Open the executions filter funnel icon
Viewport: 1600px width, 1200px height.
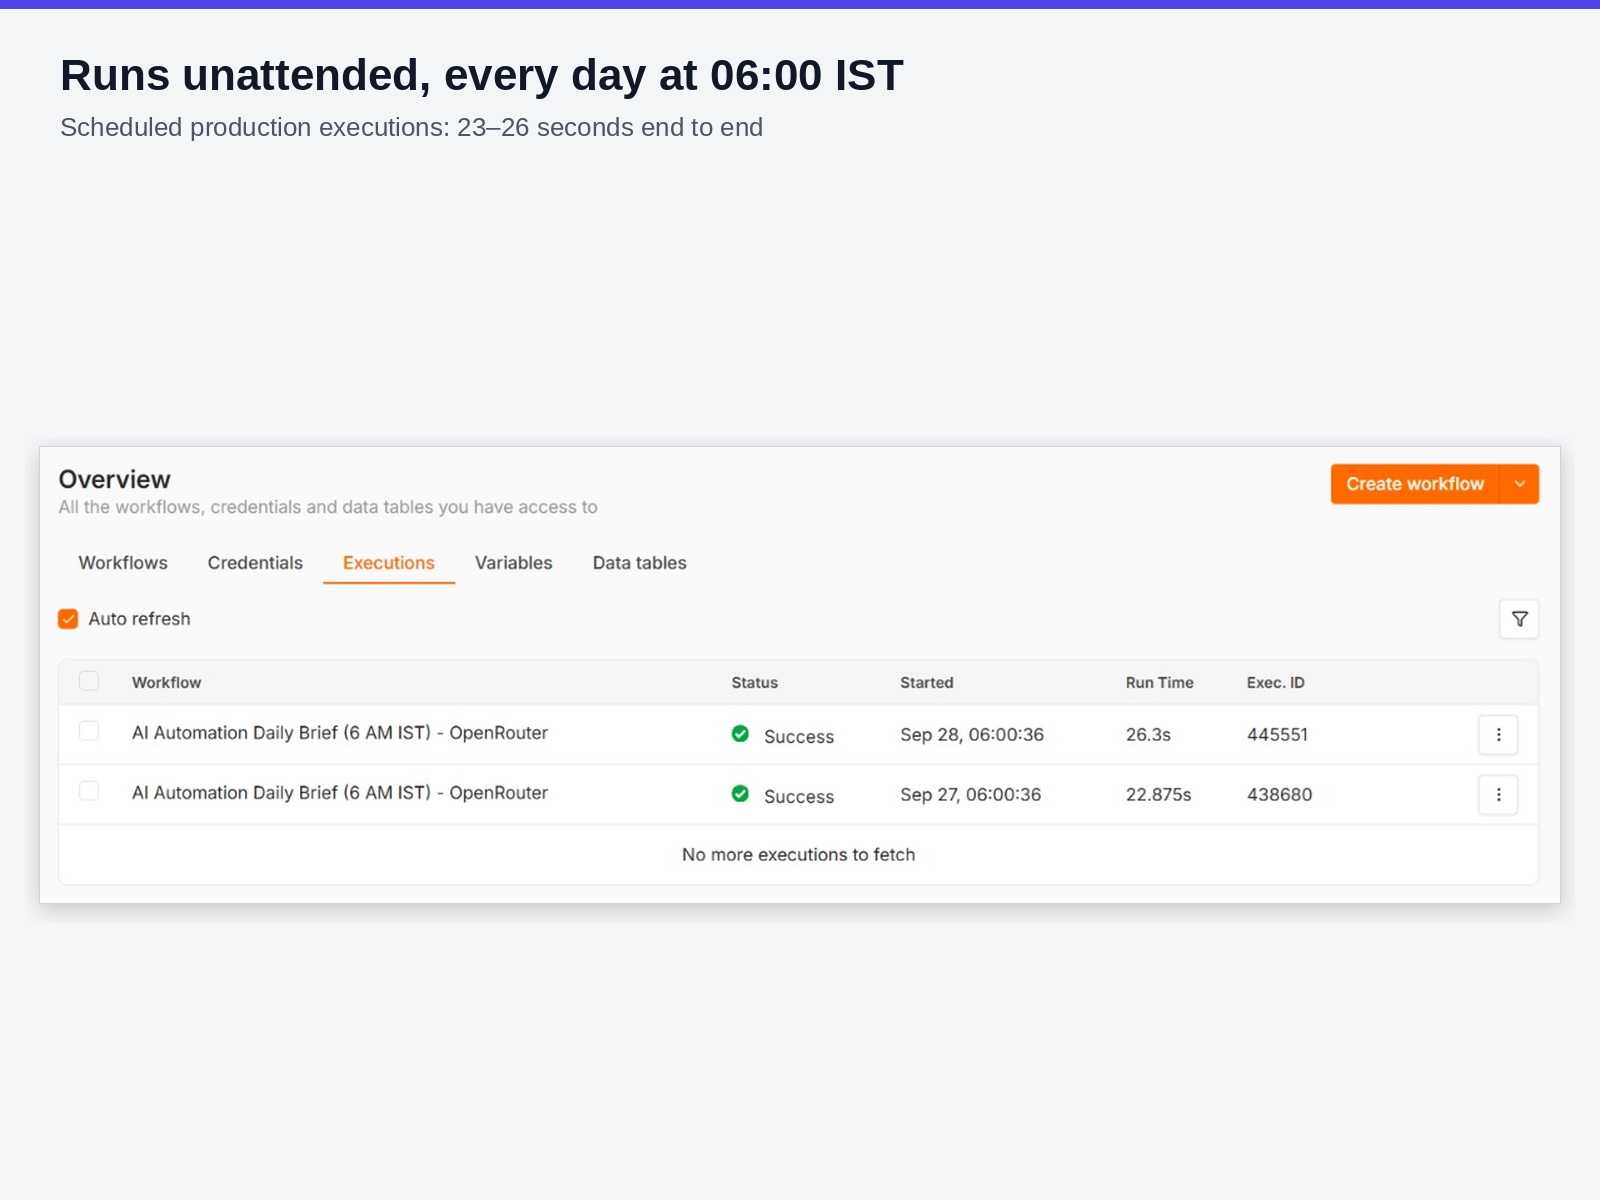point(1519,619)
